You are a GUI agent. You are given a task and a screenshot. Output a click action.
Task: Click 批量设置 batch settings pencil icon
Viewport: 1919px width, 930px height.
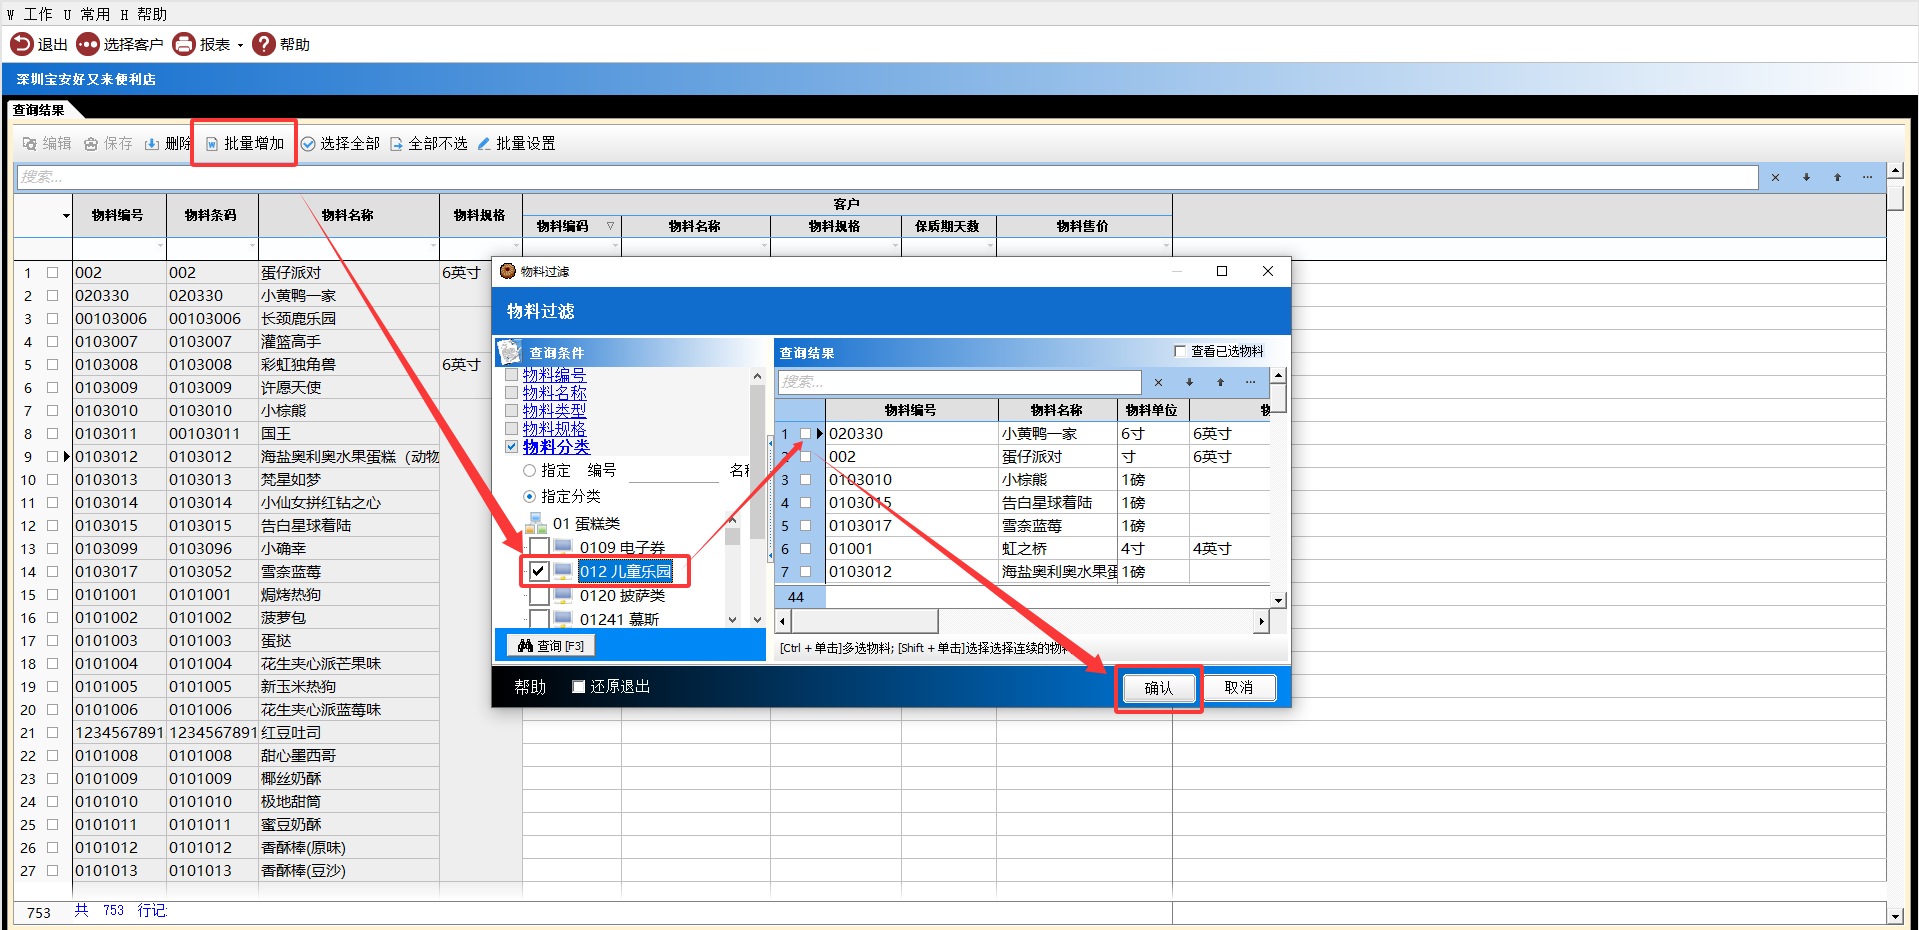tap(484, 144)
